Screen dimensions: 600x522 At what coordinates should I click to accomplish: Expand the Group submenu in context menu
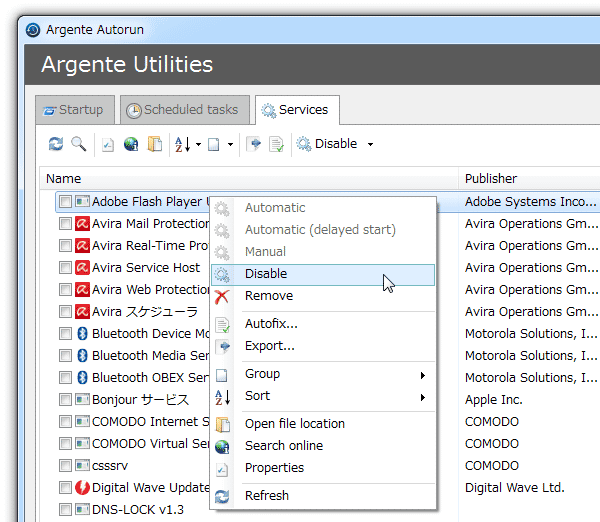pyautogui.click(x=323, y=374)
